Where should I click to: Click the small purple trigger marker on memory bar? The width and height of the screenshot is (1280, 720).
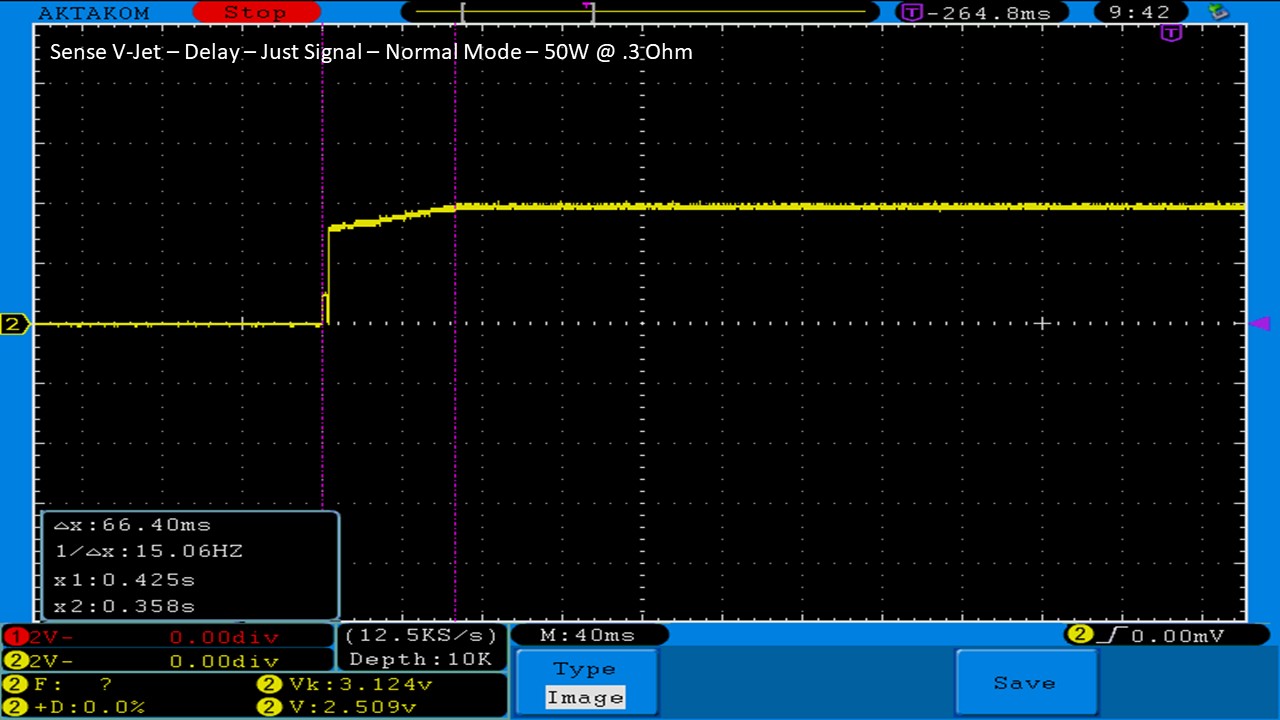click(x=586, y=6)
